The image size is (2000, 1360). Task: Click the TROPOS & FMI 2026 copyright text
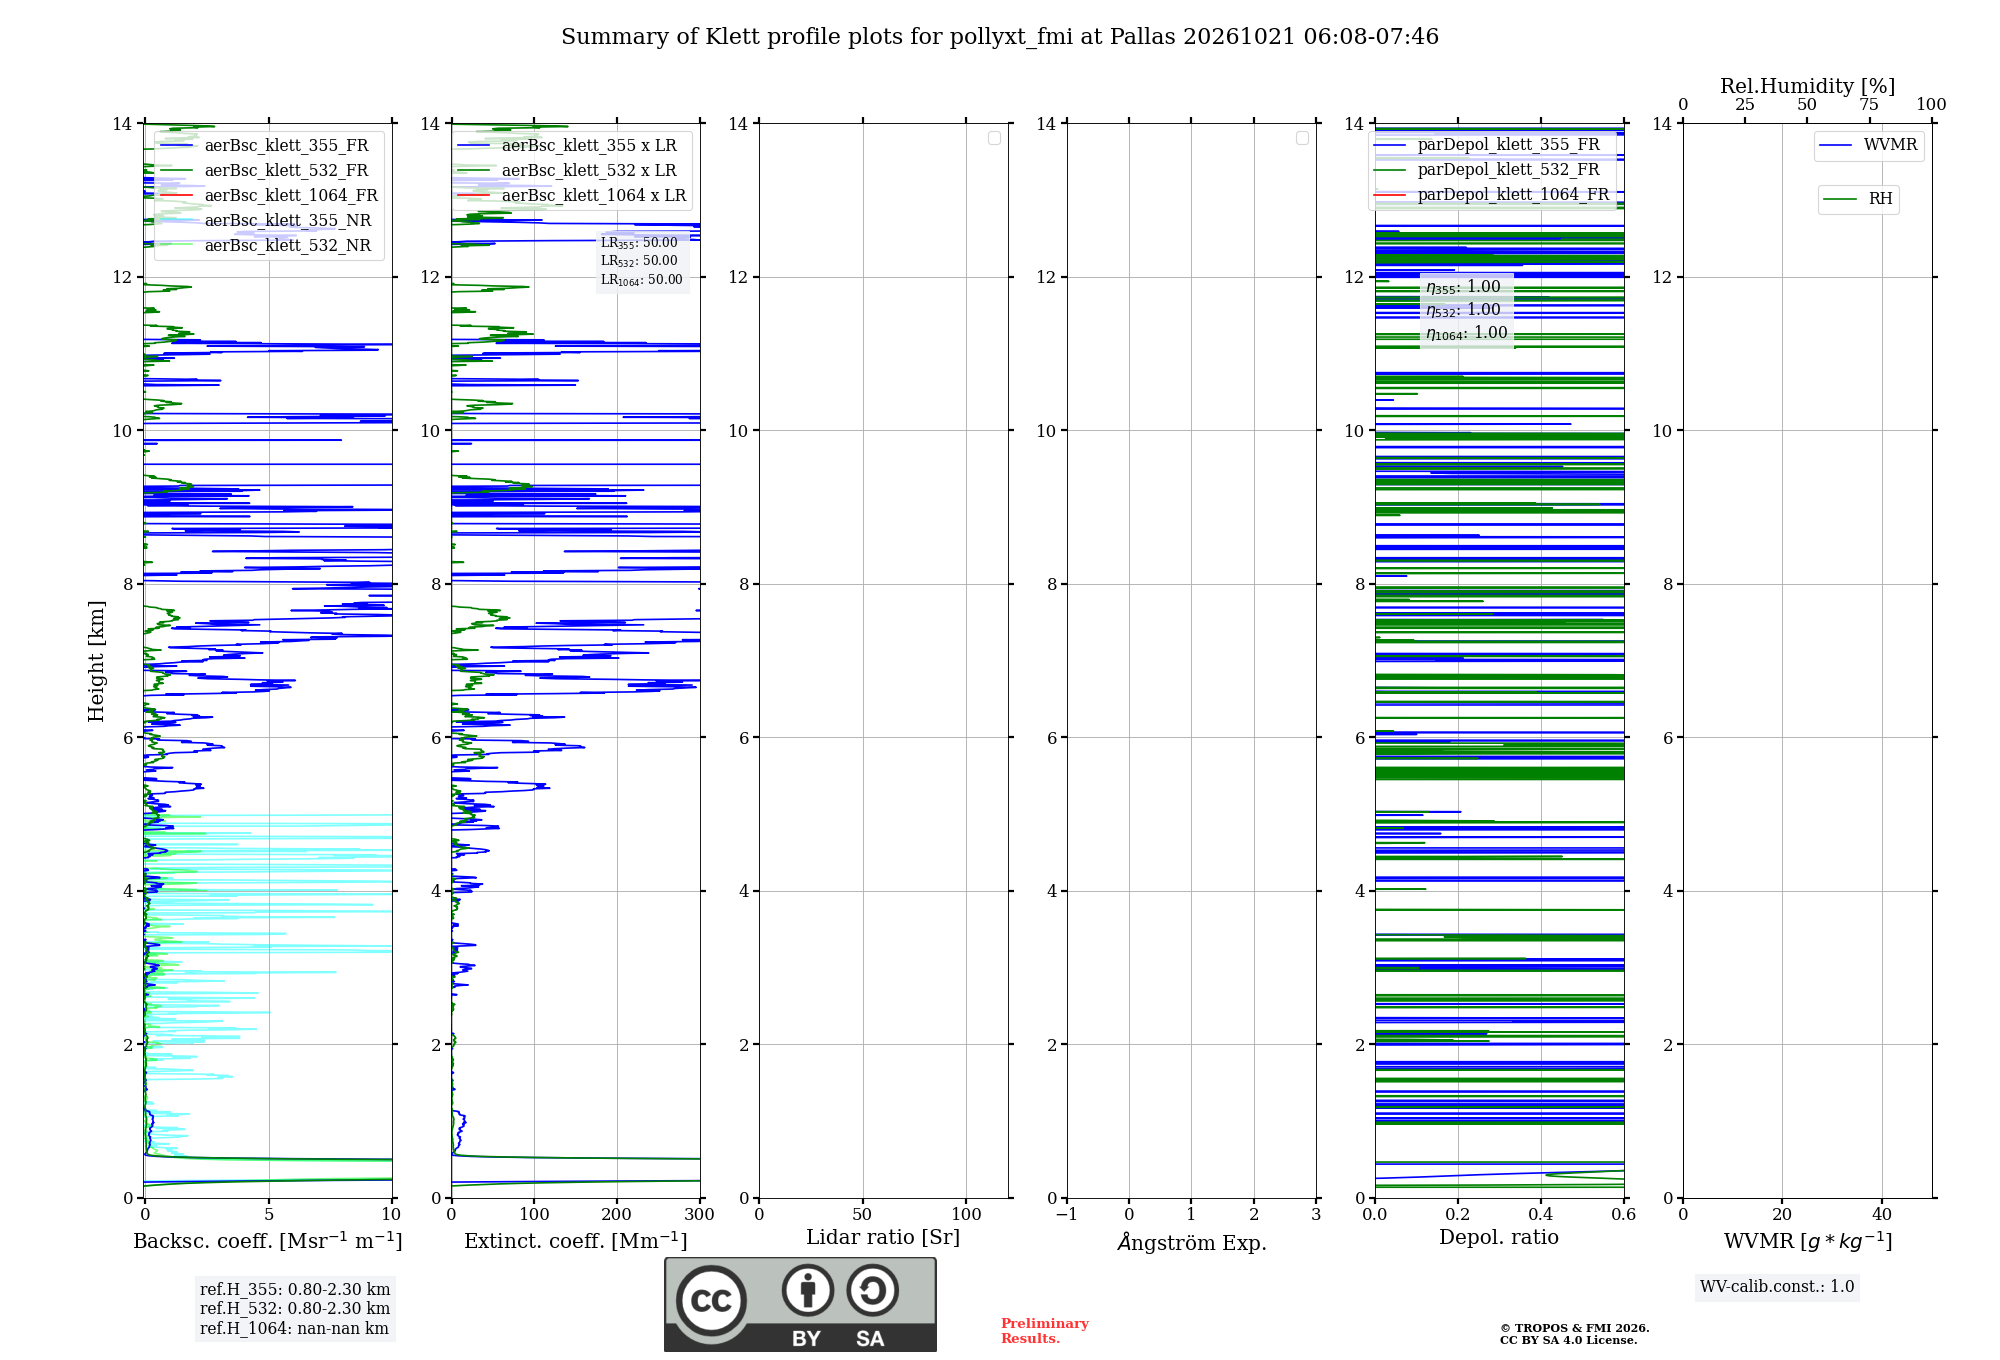click(x=1575, y=1328)
